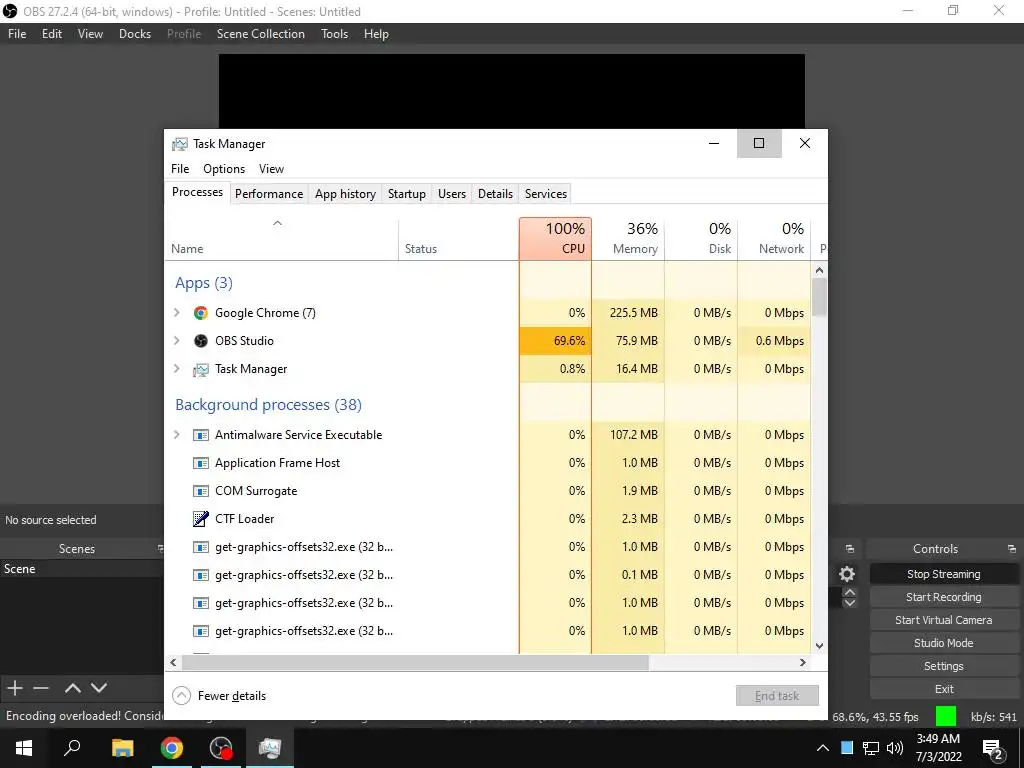Click the Background processes (38) heading
Viewport: 1024px width, 768px height.
tap(268, 405)
